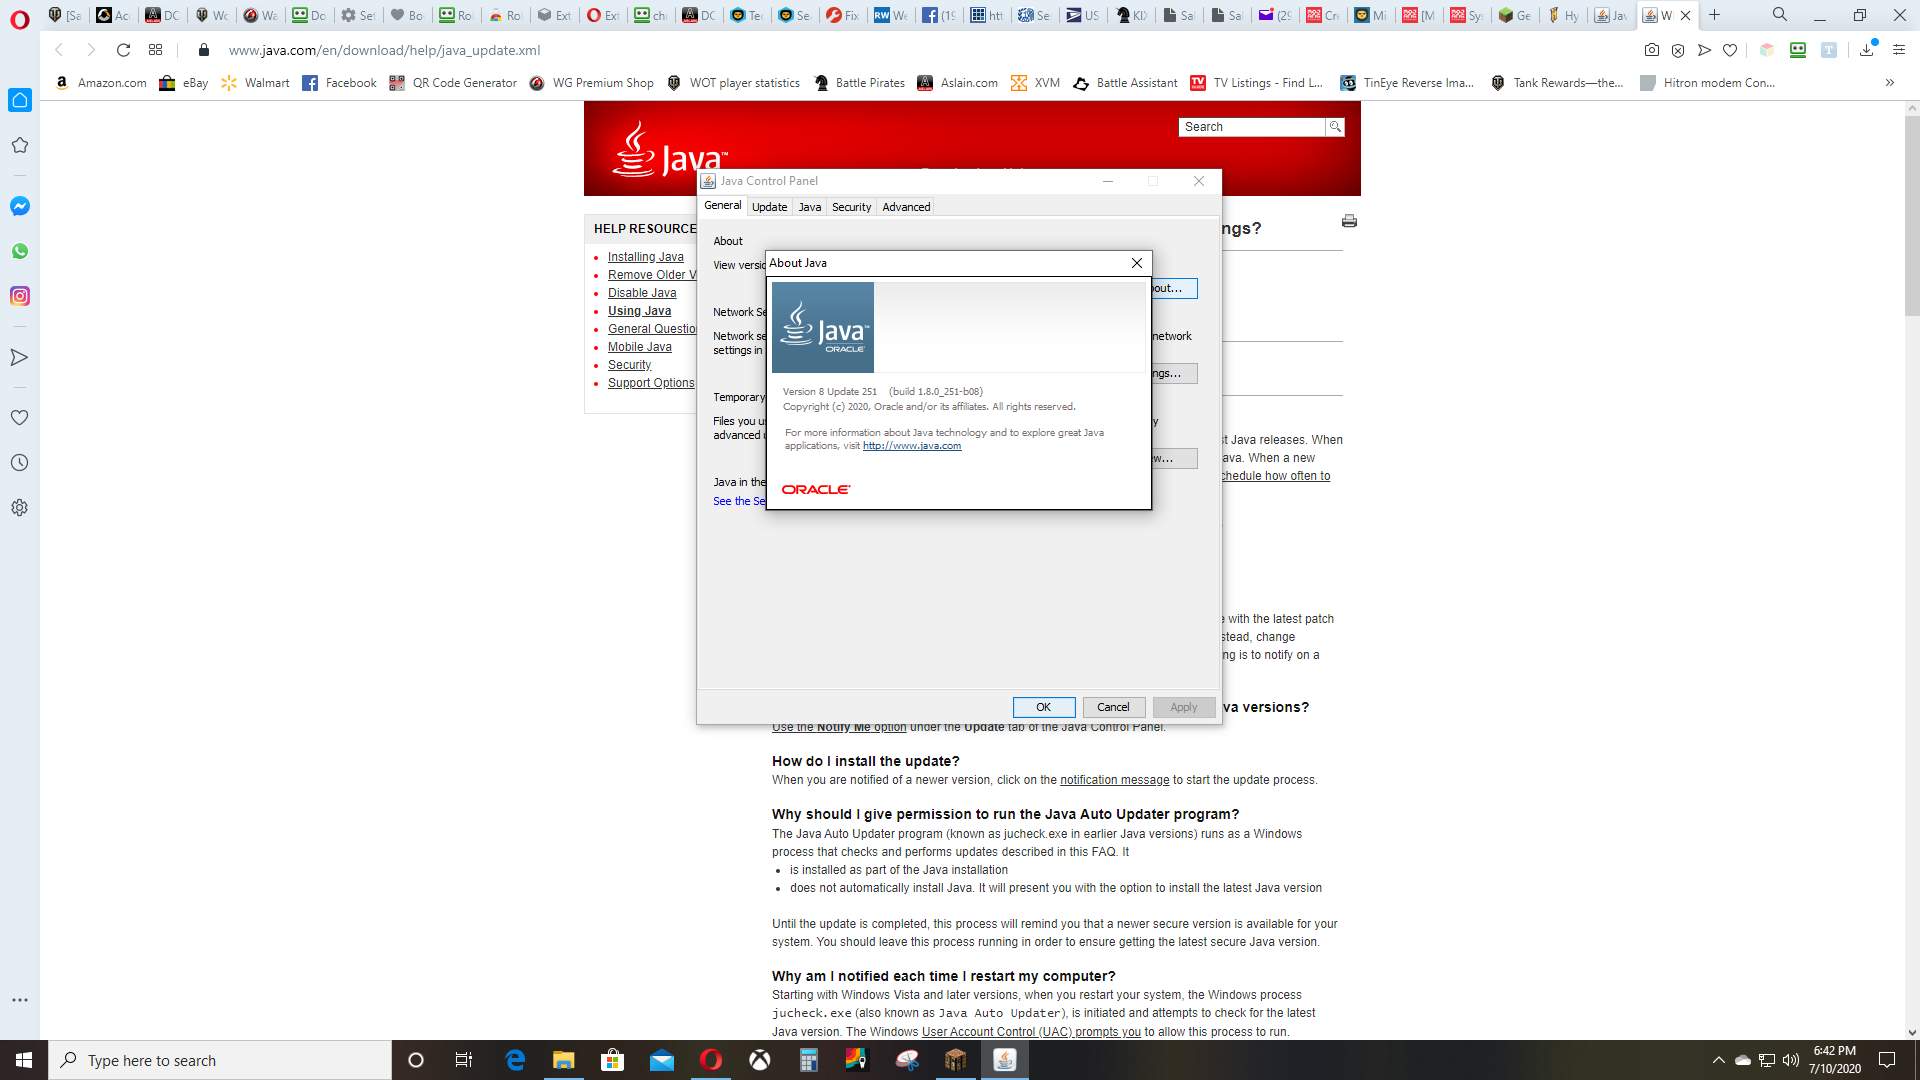This screenshot has height=1080, width=1920.
Task: Click the OK button in the Java Control Panel
Action: (x=1043, y=707)
